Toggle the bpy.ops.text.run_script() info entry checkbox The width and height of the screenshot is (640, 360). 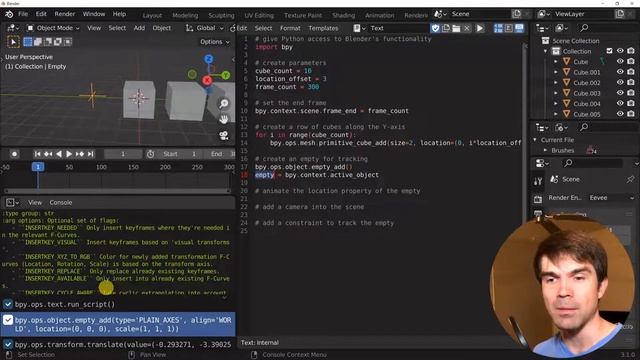pos(8,304)
